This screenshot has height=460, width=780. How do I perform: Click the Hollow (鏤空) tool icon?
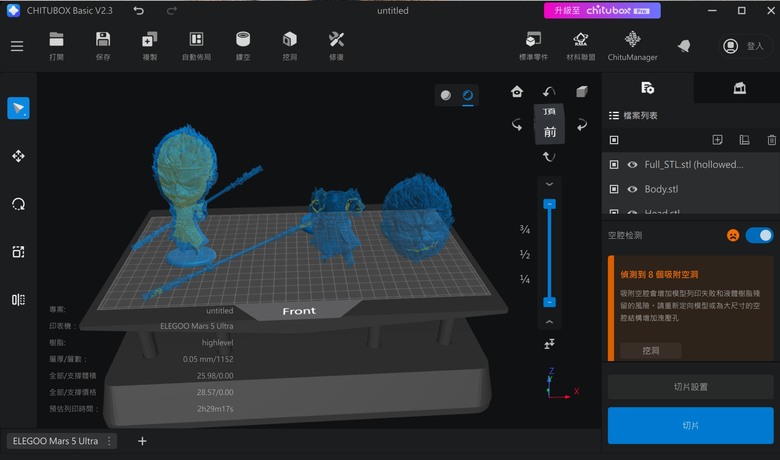(x=243, y=46)
